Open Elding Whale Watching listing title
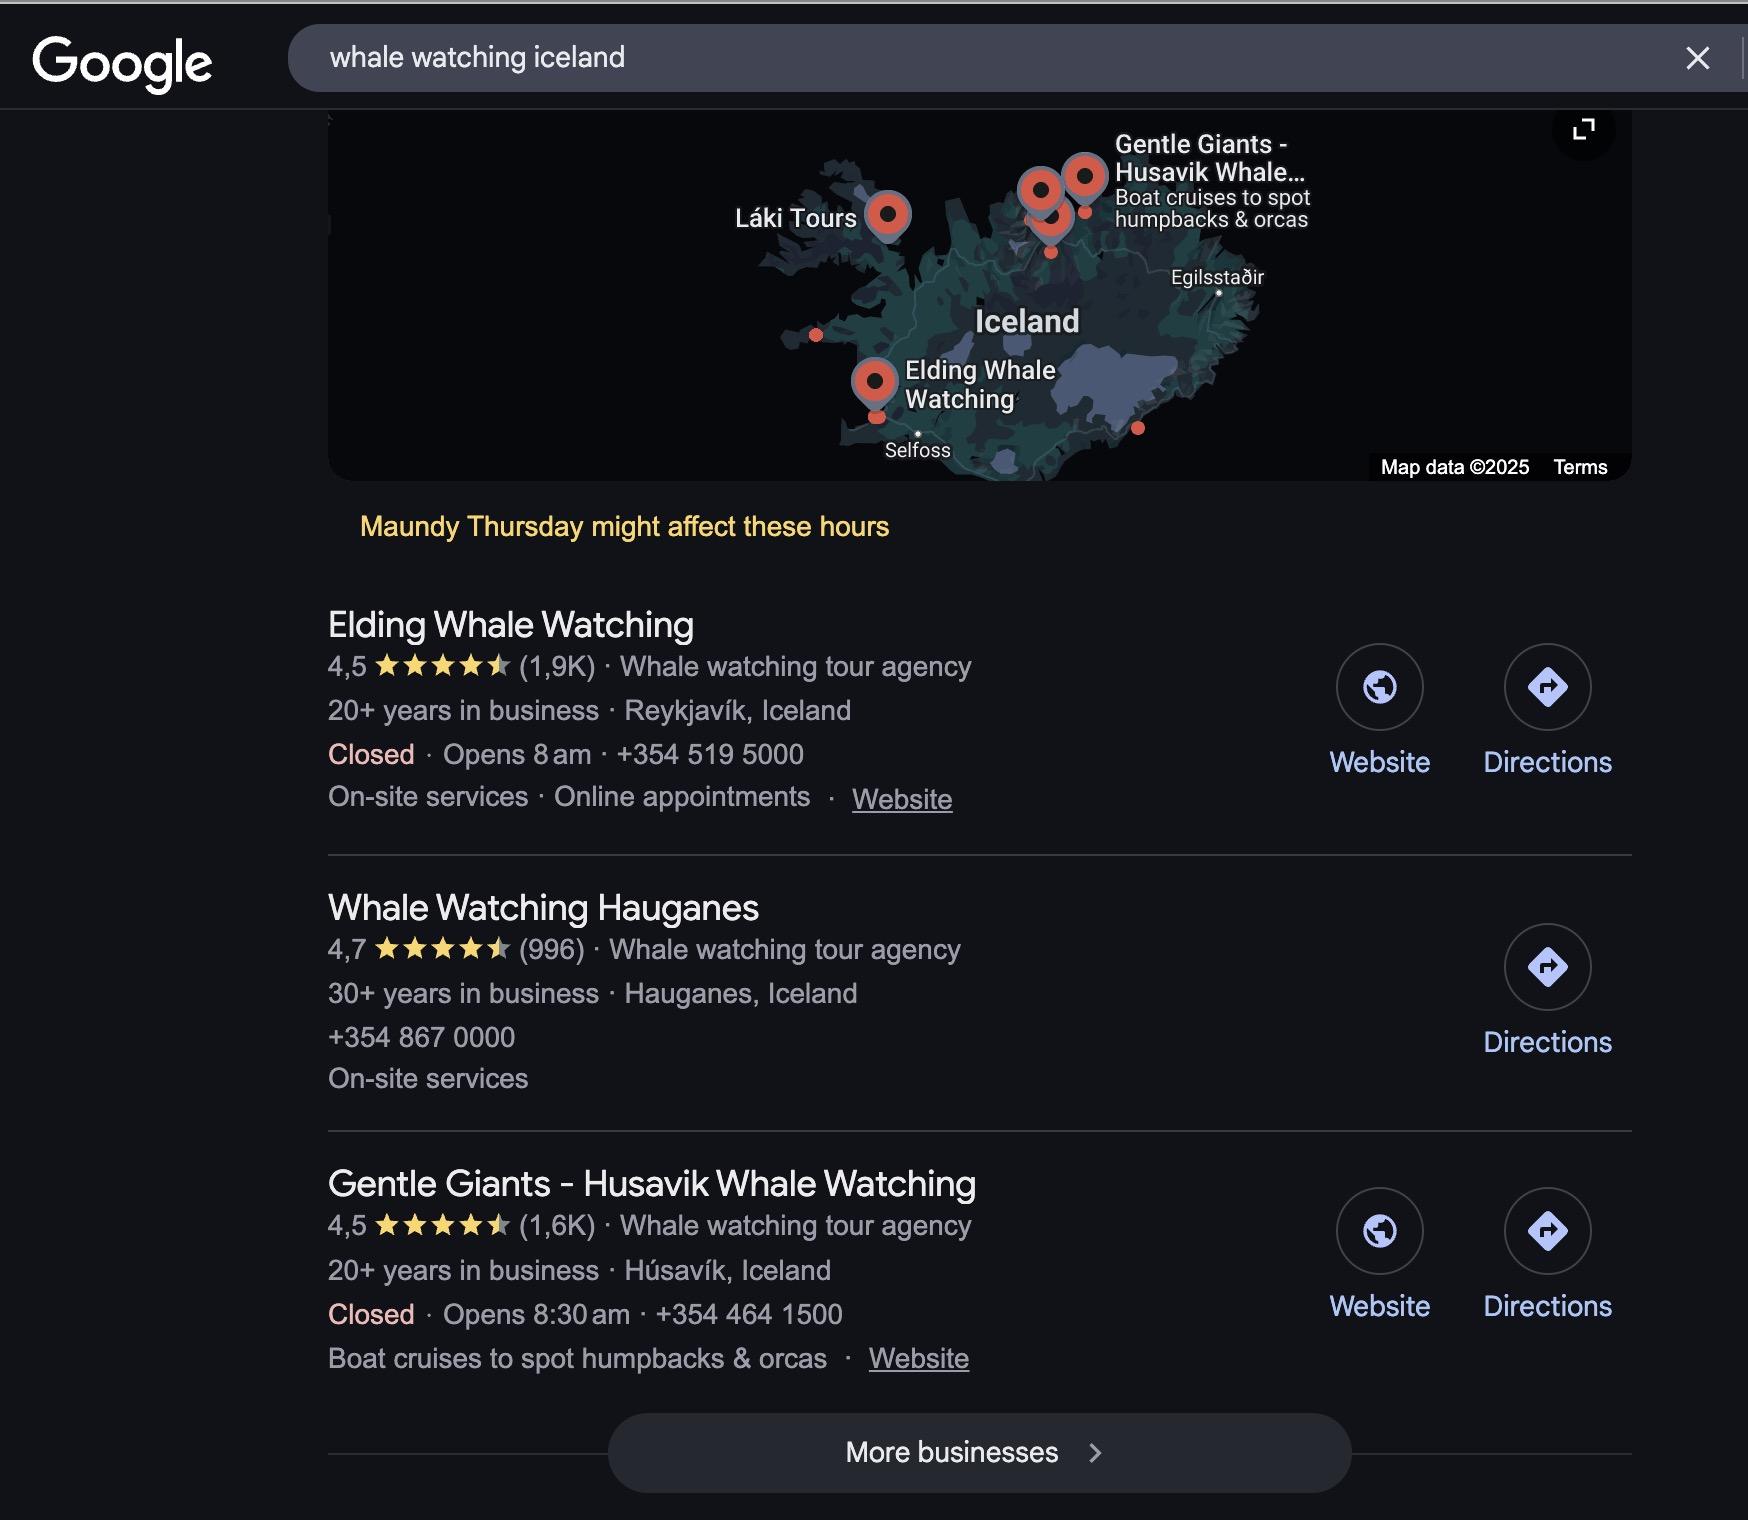1748x1520 pixels. click(511, 625)
